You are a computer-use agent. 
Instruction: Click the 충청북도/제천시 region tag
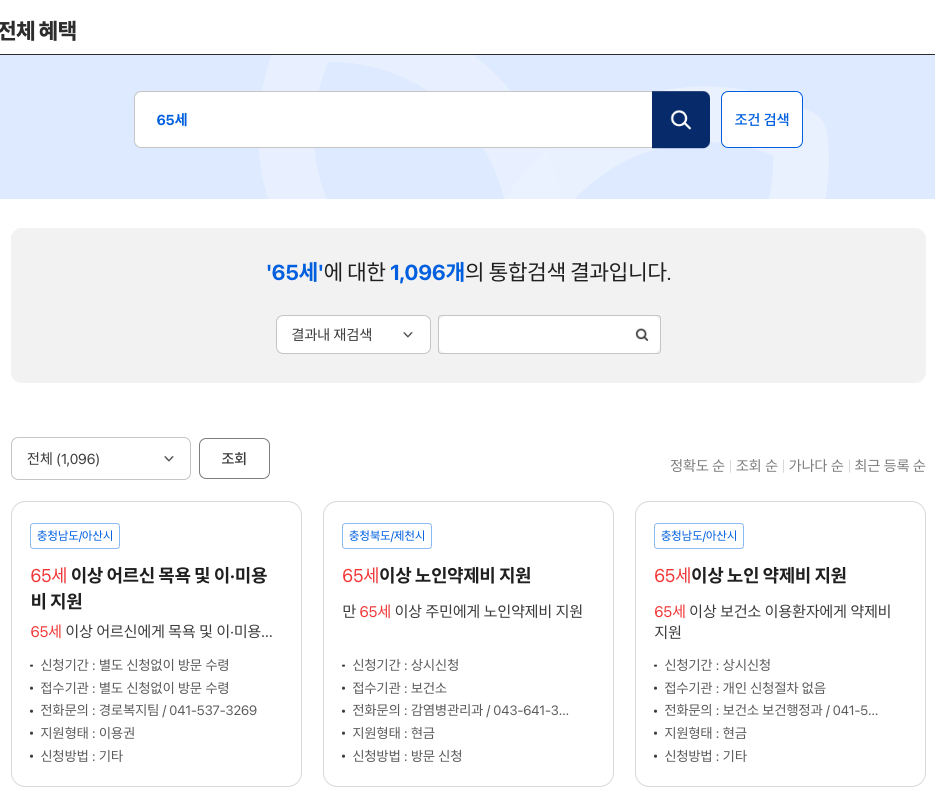click(x=387, y=535)
